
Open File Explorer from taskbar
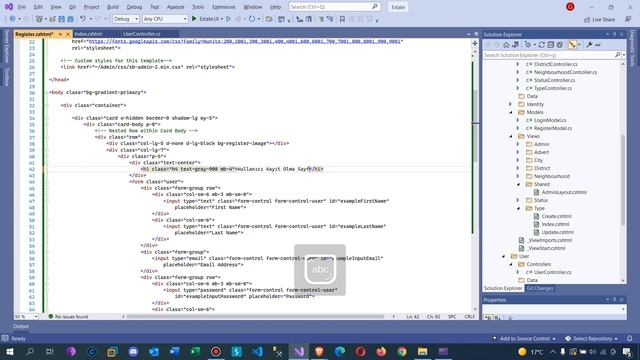422,351
